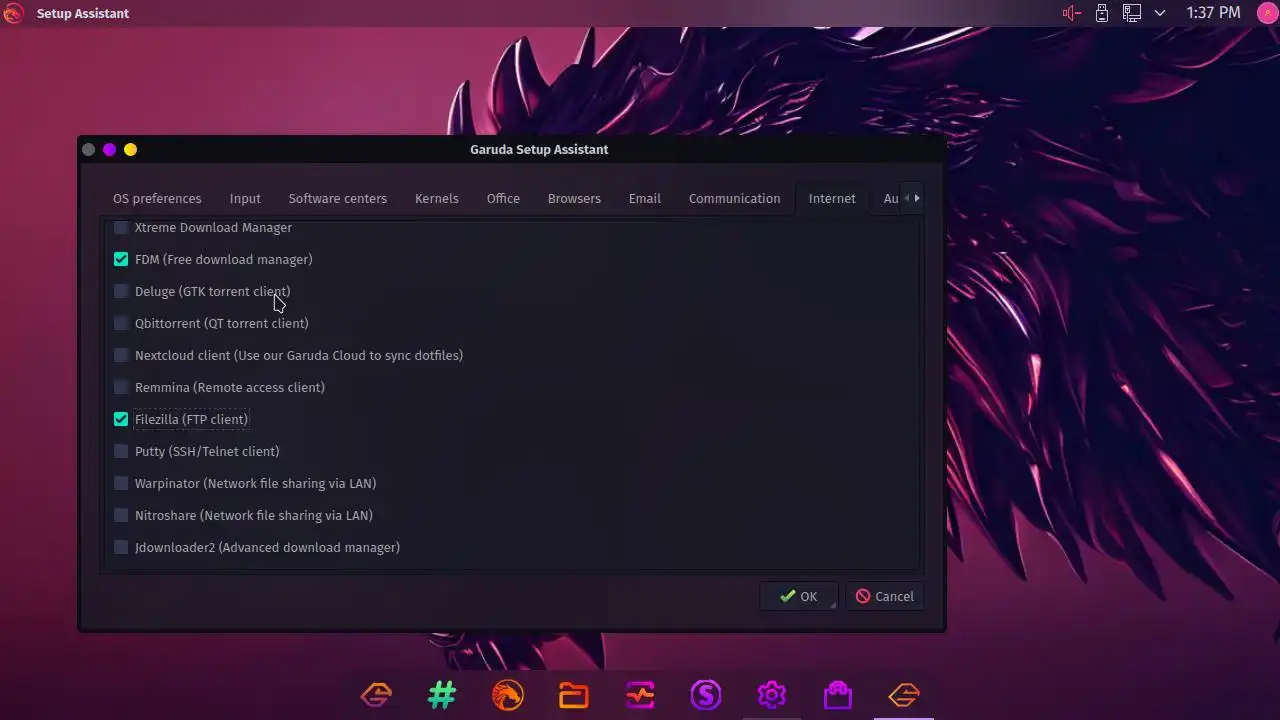Check Nitroshare (Network file sharing via LAN)
The image size is (1280, 720).
[121, 515]
